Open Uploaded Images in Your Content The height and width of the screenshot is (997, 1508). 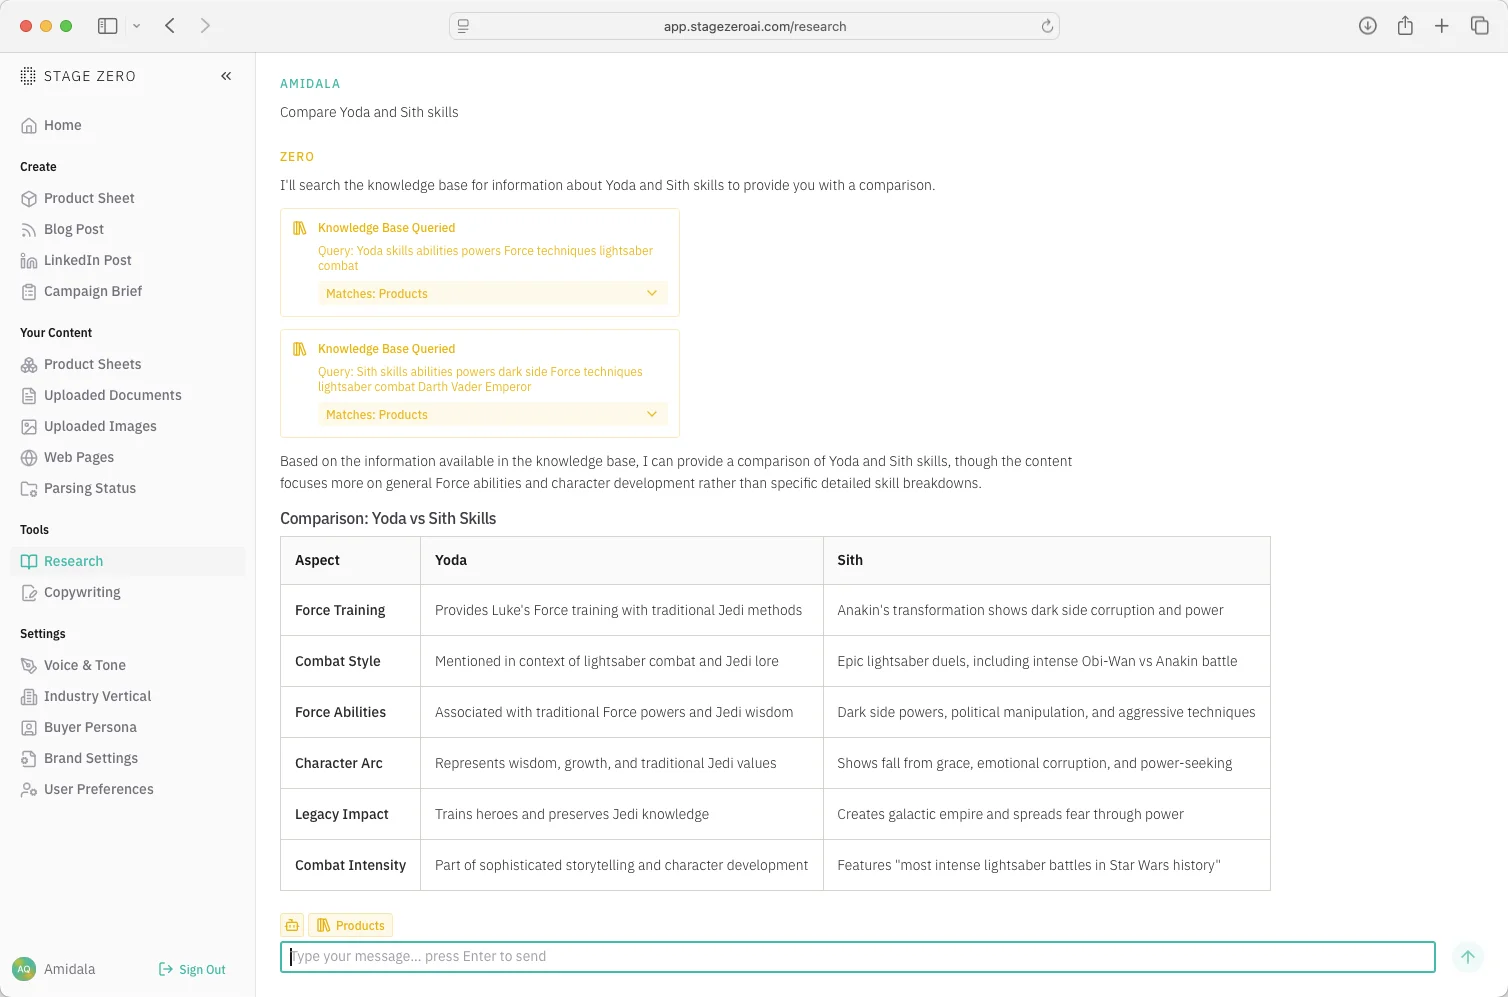point(100,426)
